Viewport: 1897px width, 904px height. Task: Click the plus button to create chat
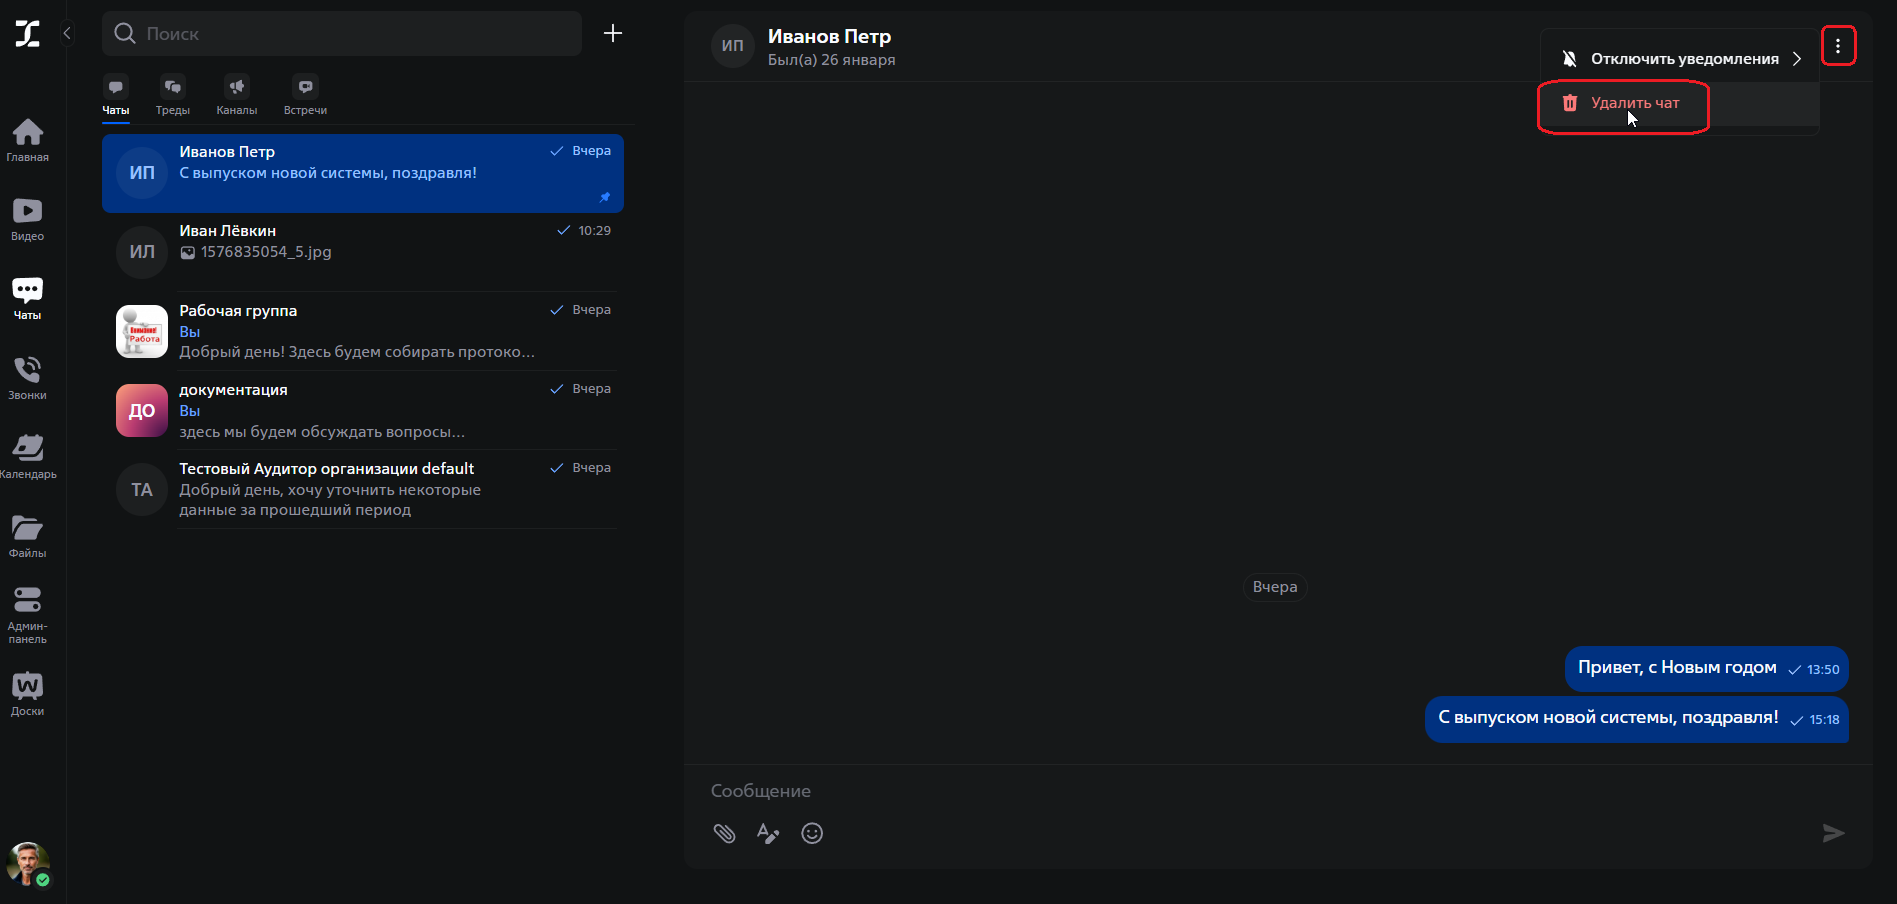click(613, 33)
